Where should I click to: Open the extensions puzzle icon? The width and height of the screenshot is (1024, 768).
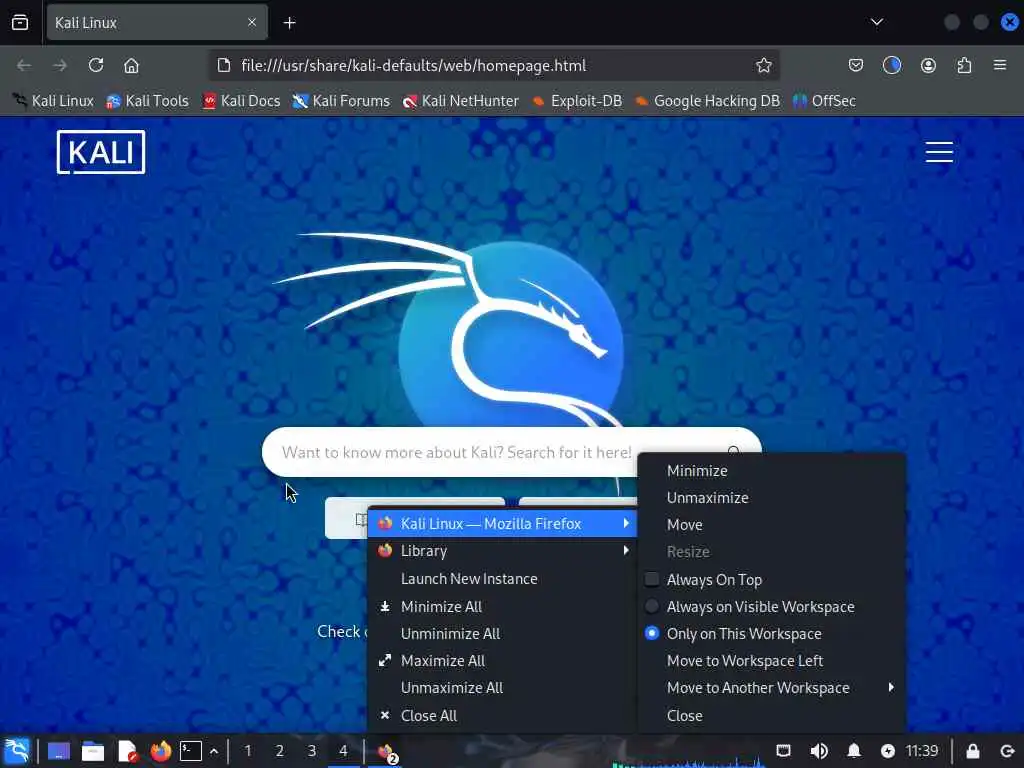[964, 65]
